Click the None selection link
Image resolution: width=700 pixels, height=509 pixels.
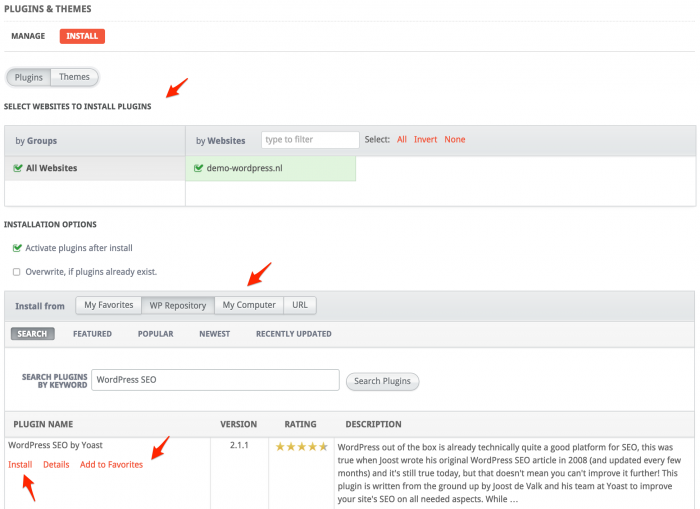[454, 139]
